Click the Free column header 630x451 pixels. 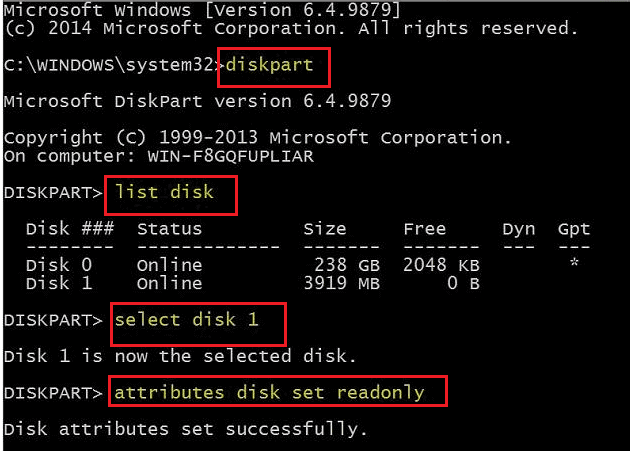(424, 229)
